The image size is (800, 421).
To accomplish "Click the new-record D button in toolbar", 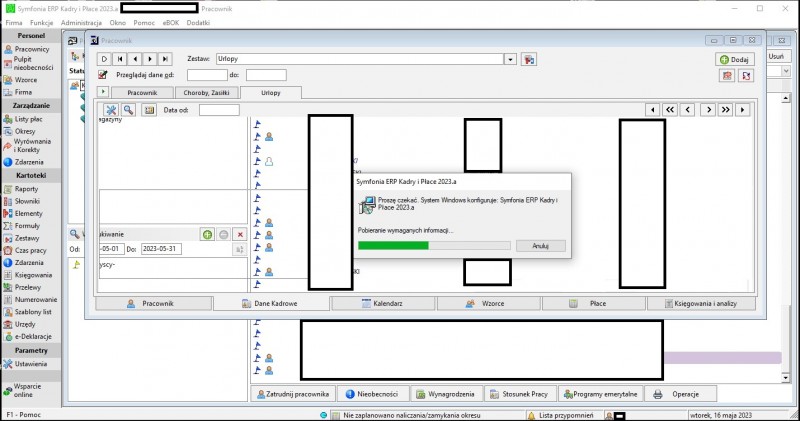I will click(x=104, y=59).
